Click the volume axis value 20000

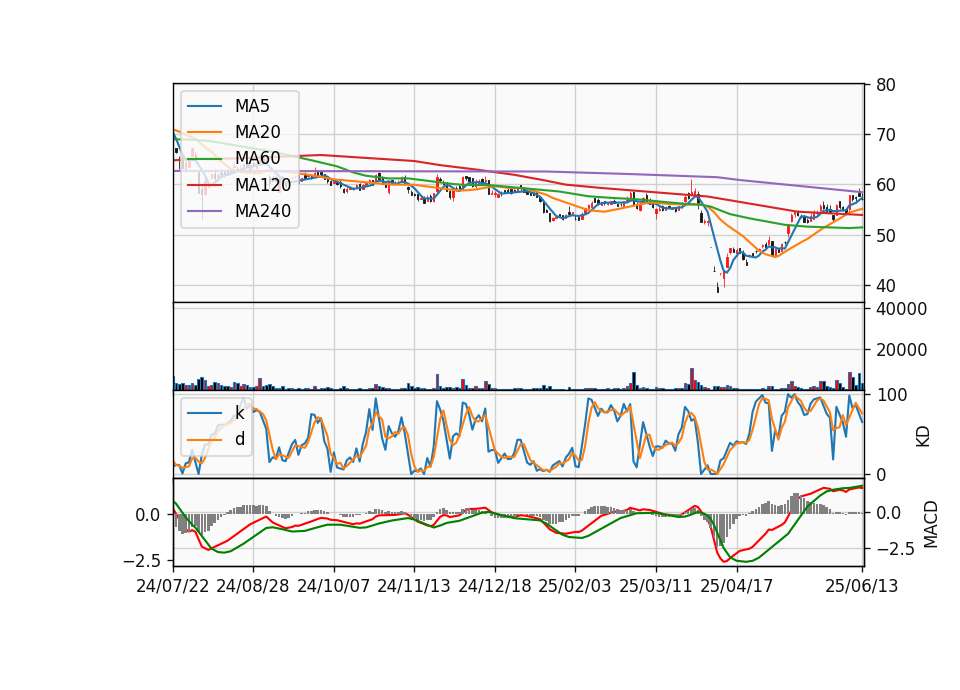click(x=901, y=350)
